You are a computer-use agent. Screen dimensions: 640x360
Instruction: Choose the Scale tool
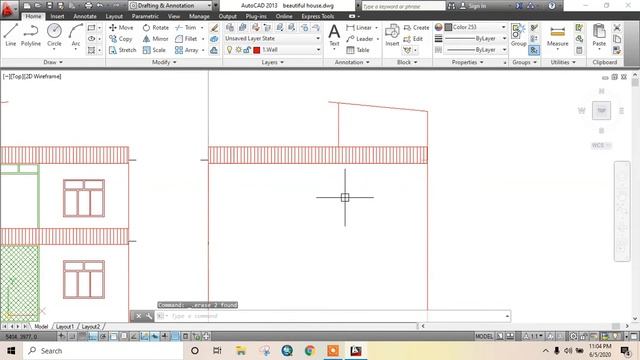tap(154, 50)
